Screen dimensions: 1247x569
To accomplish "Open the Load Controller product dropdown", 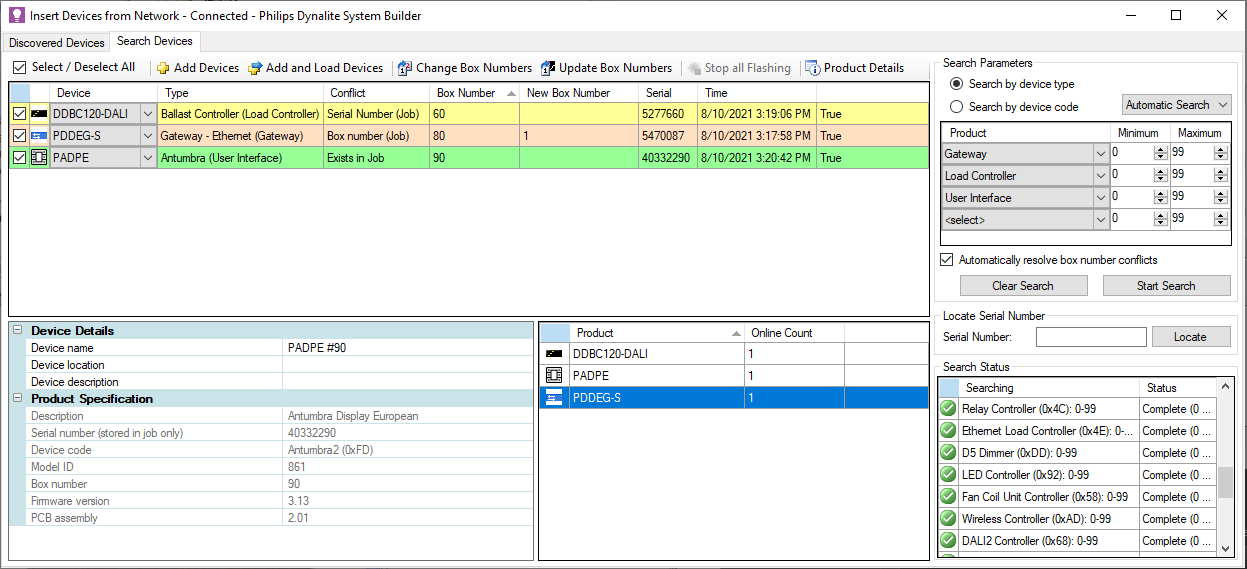I will (1101, 176).
